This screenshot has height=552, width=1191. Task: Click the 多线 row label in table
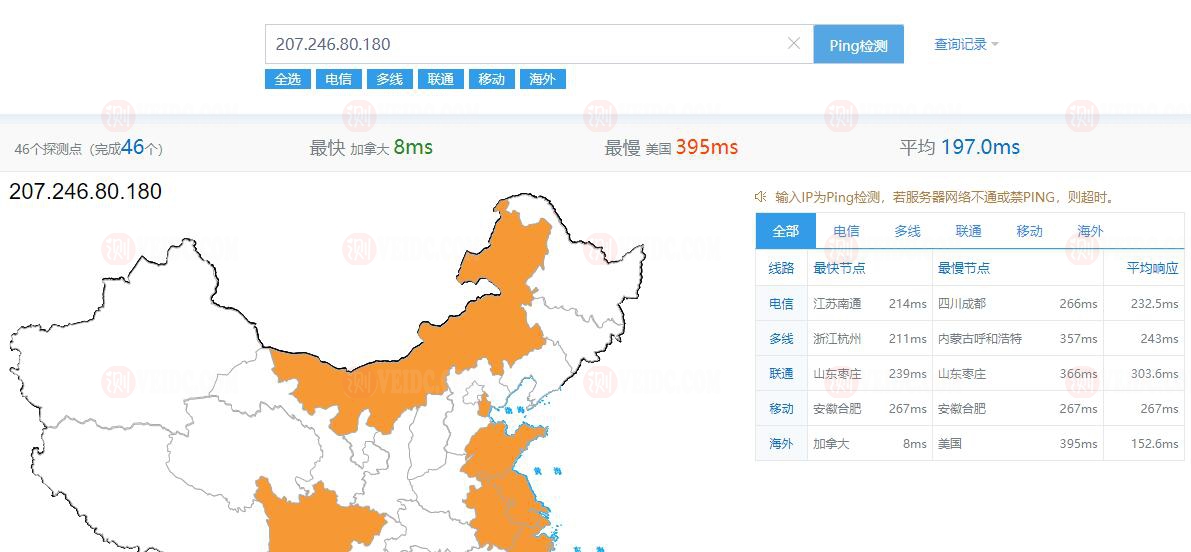click(x=781, y=339)
